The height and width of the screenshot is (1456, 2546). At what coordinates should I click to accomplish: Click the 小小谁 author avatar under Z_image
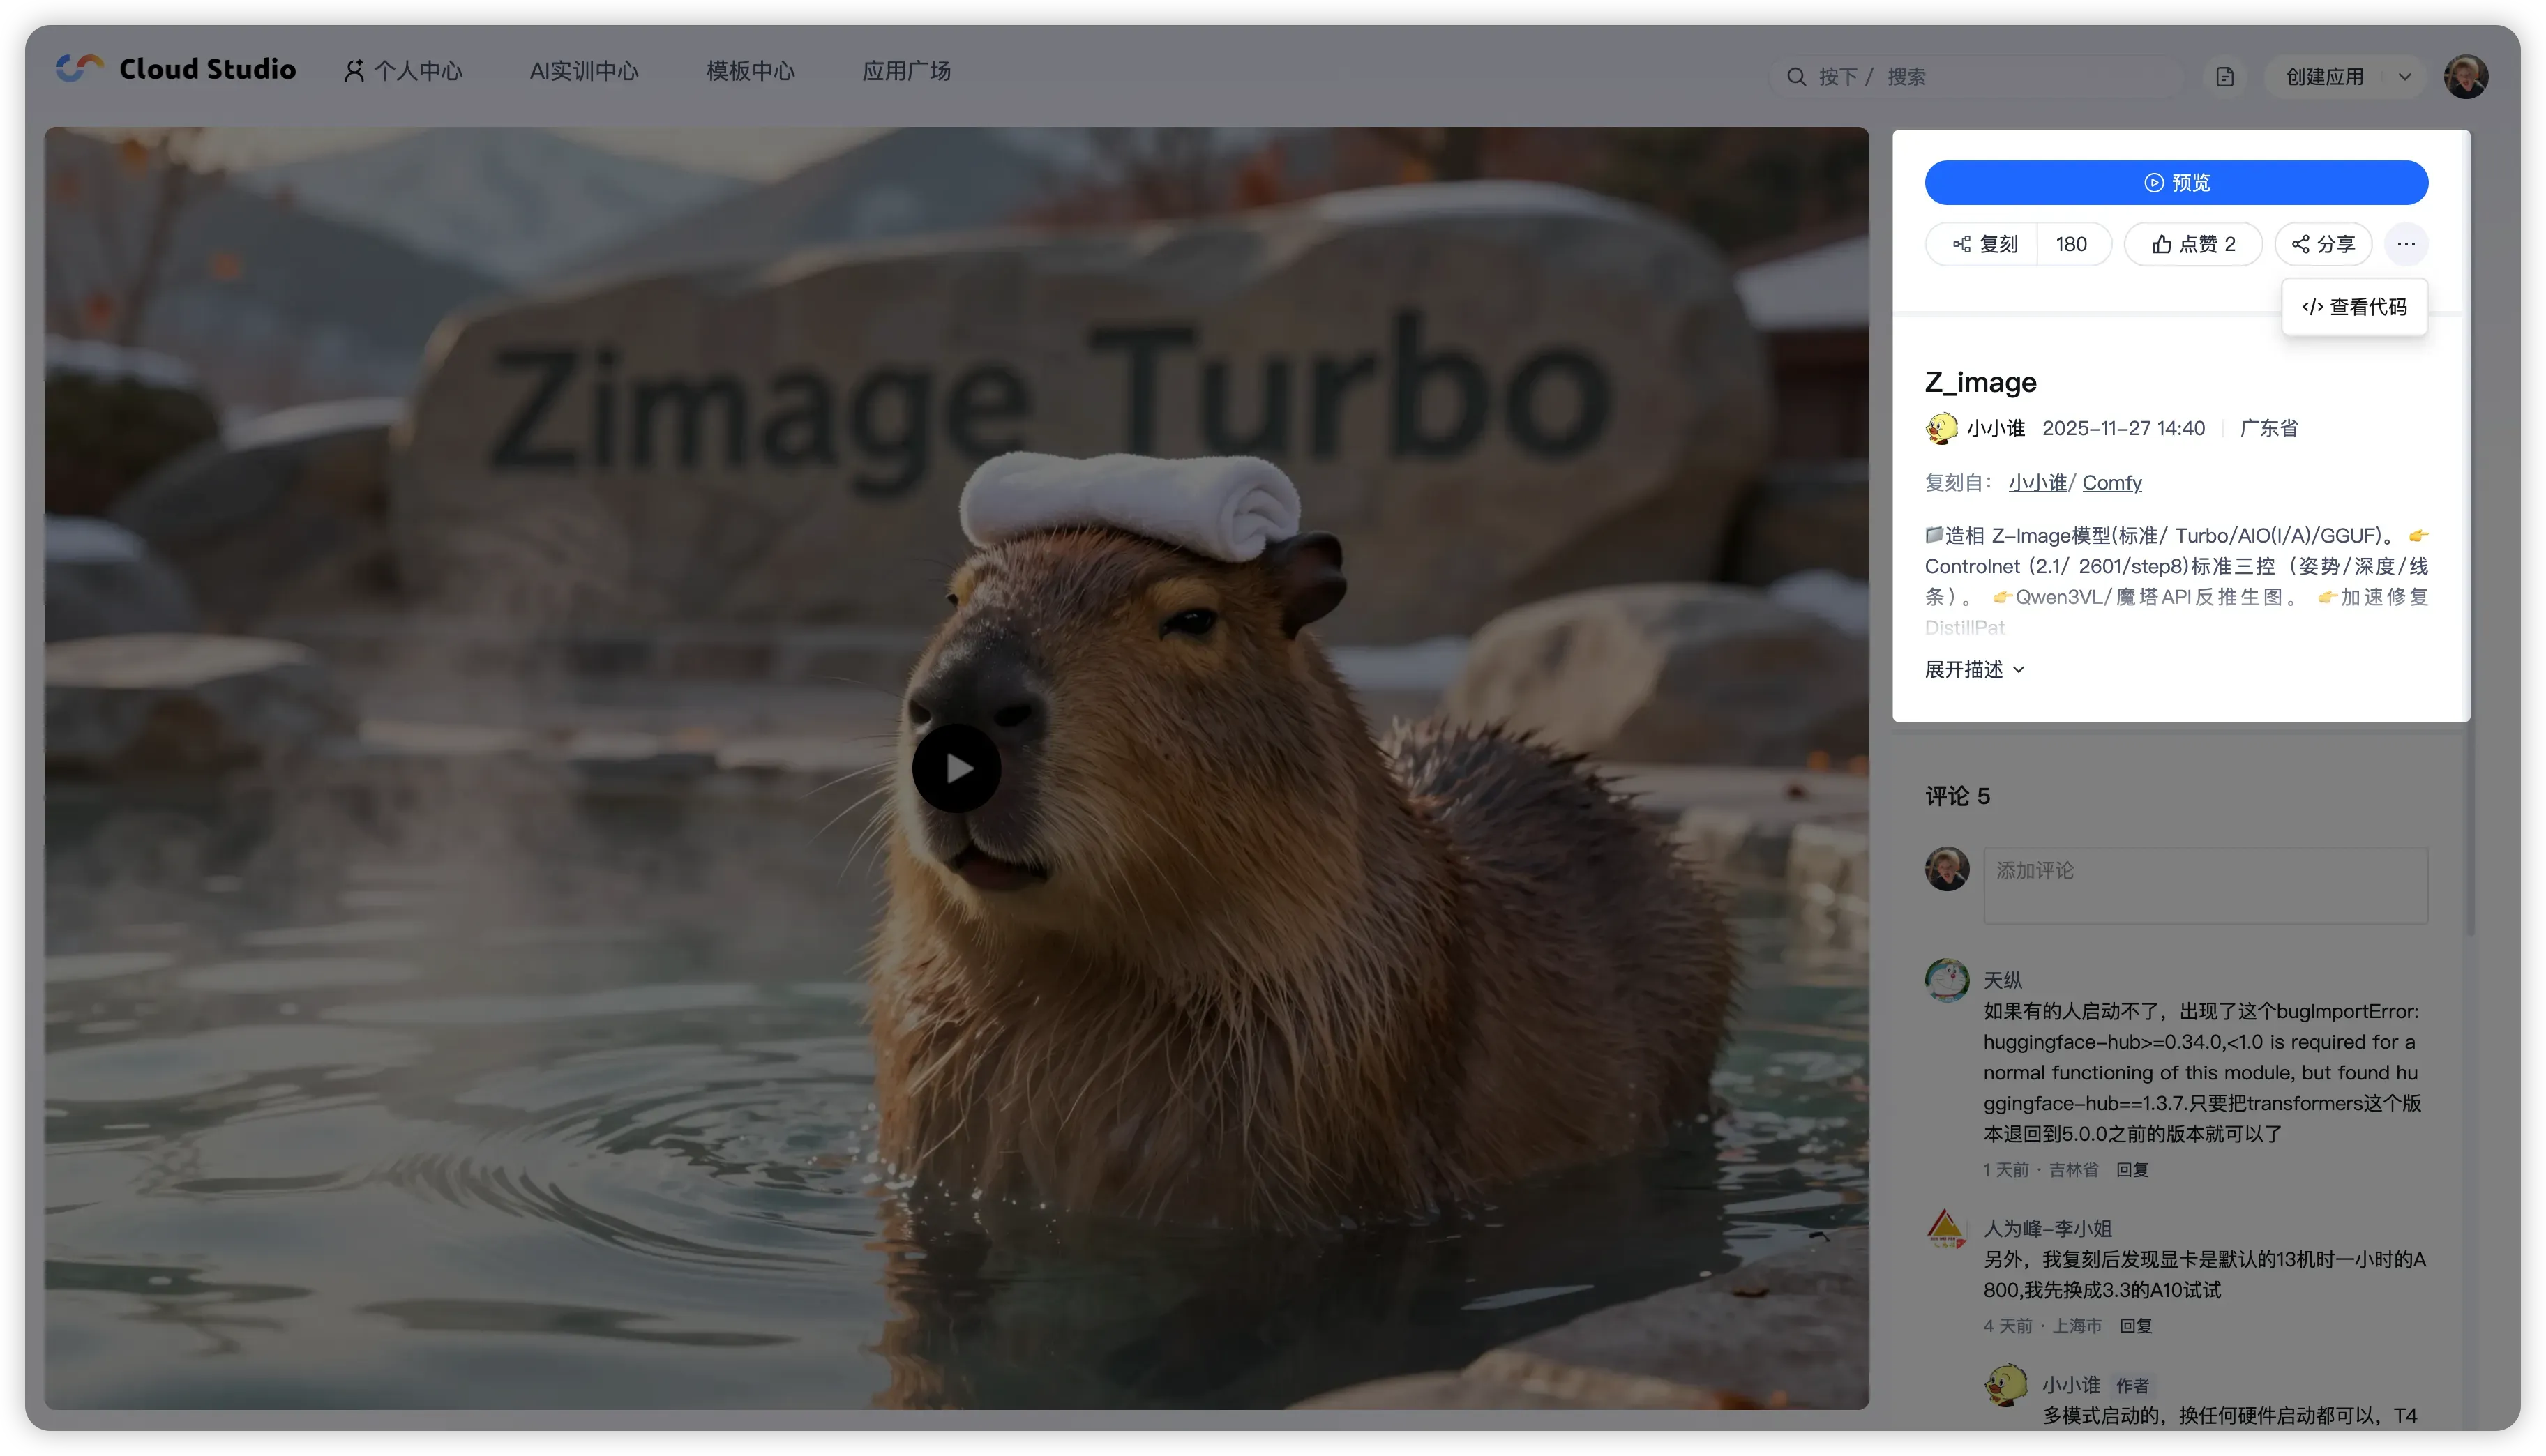pos(1941,428)
